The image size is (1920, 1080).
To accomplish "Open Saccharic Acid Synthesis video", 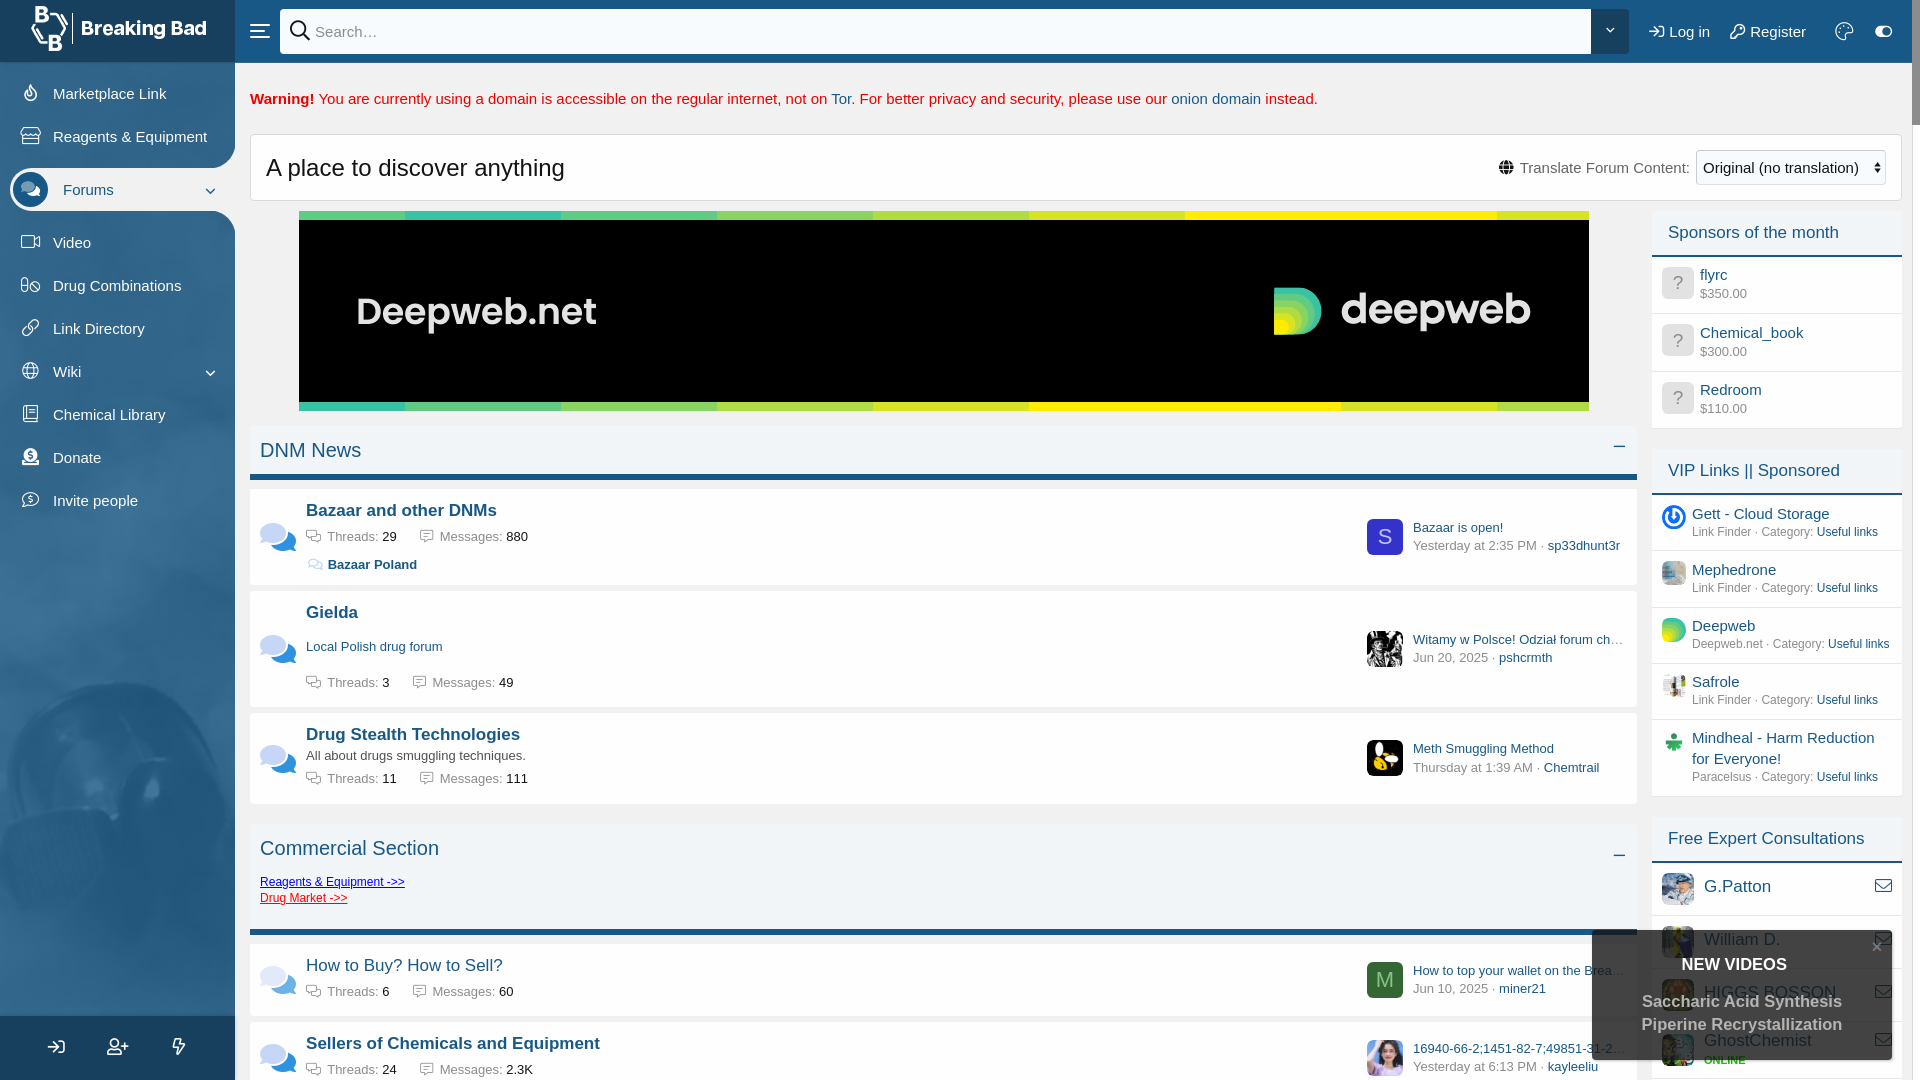I will coord(1741,1001).
